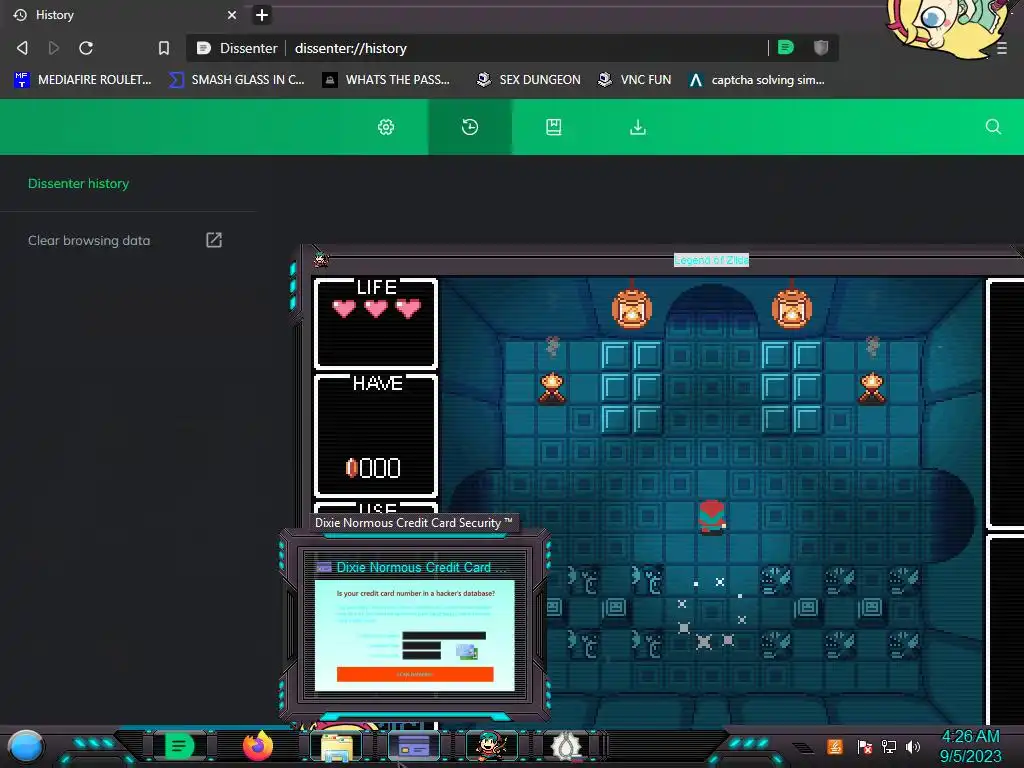The image size is (1024, 768).
Task: Go back to the previous page
Action: (x=22, y=48)
